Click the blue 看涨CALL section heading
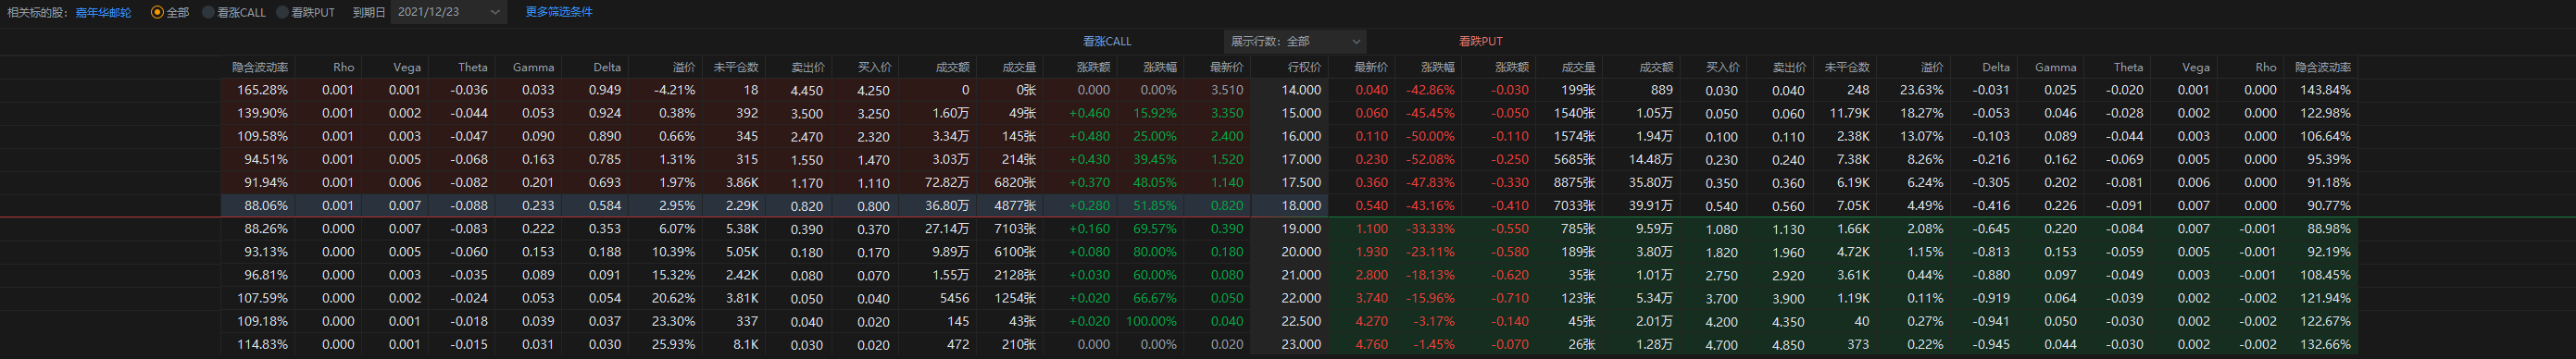 click(x=1107, y=41)
